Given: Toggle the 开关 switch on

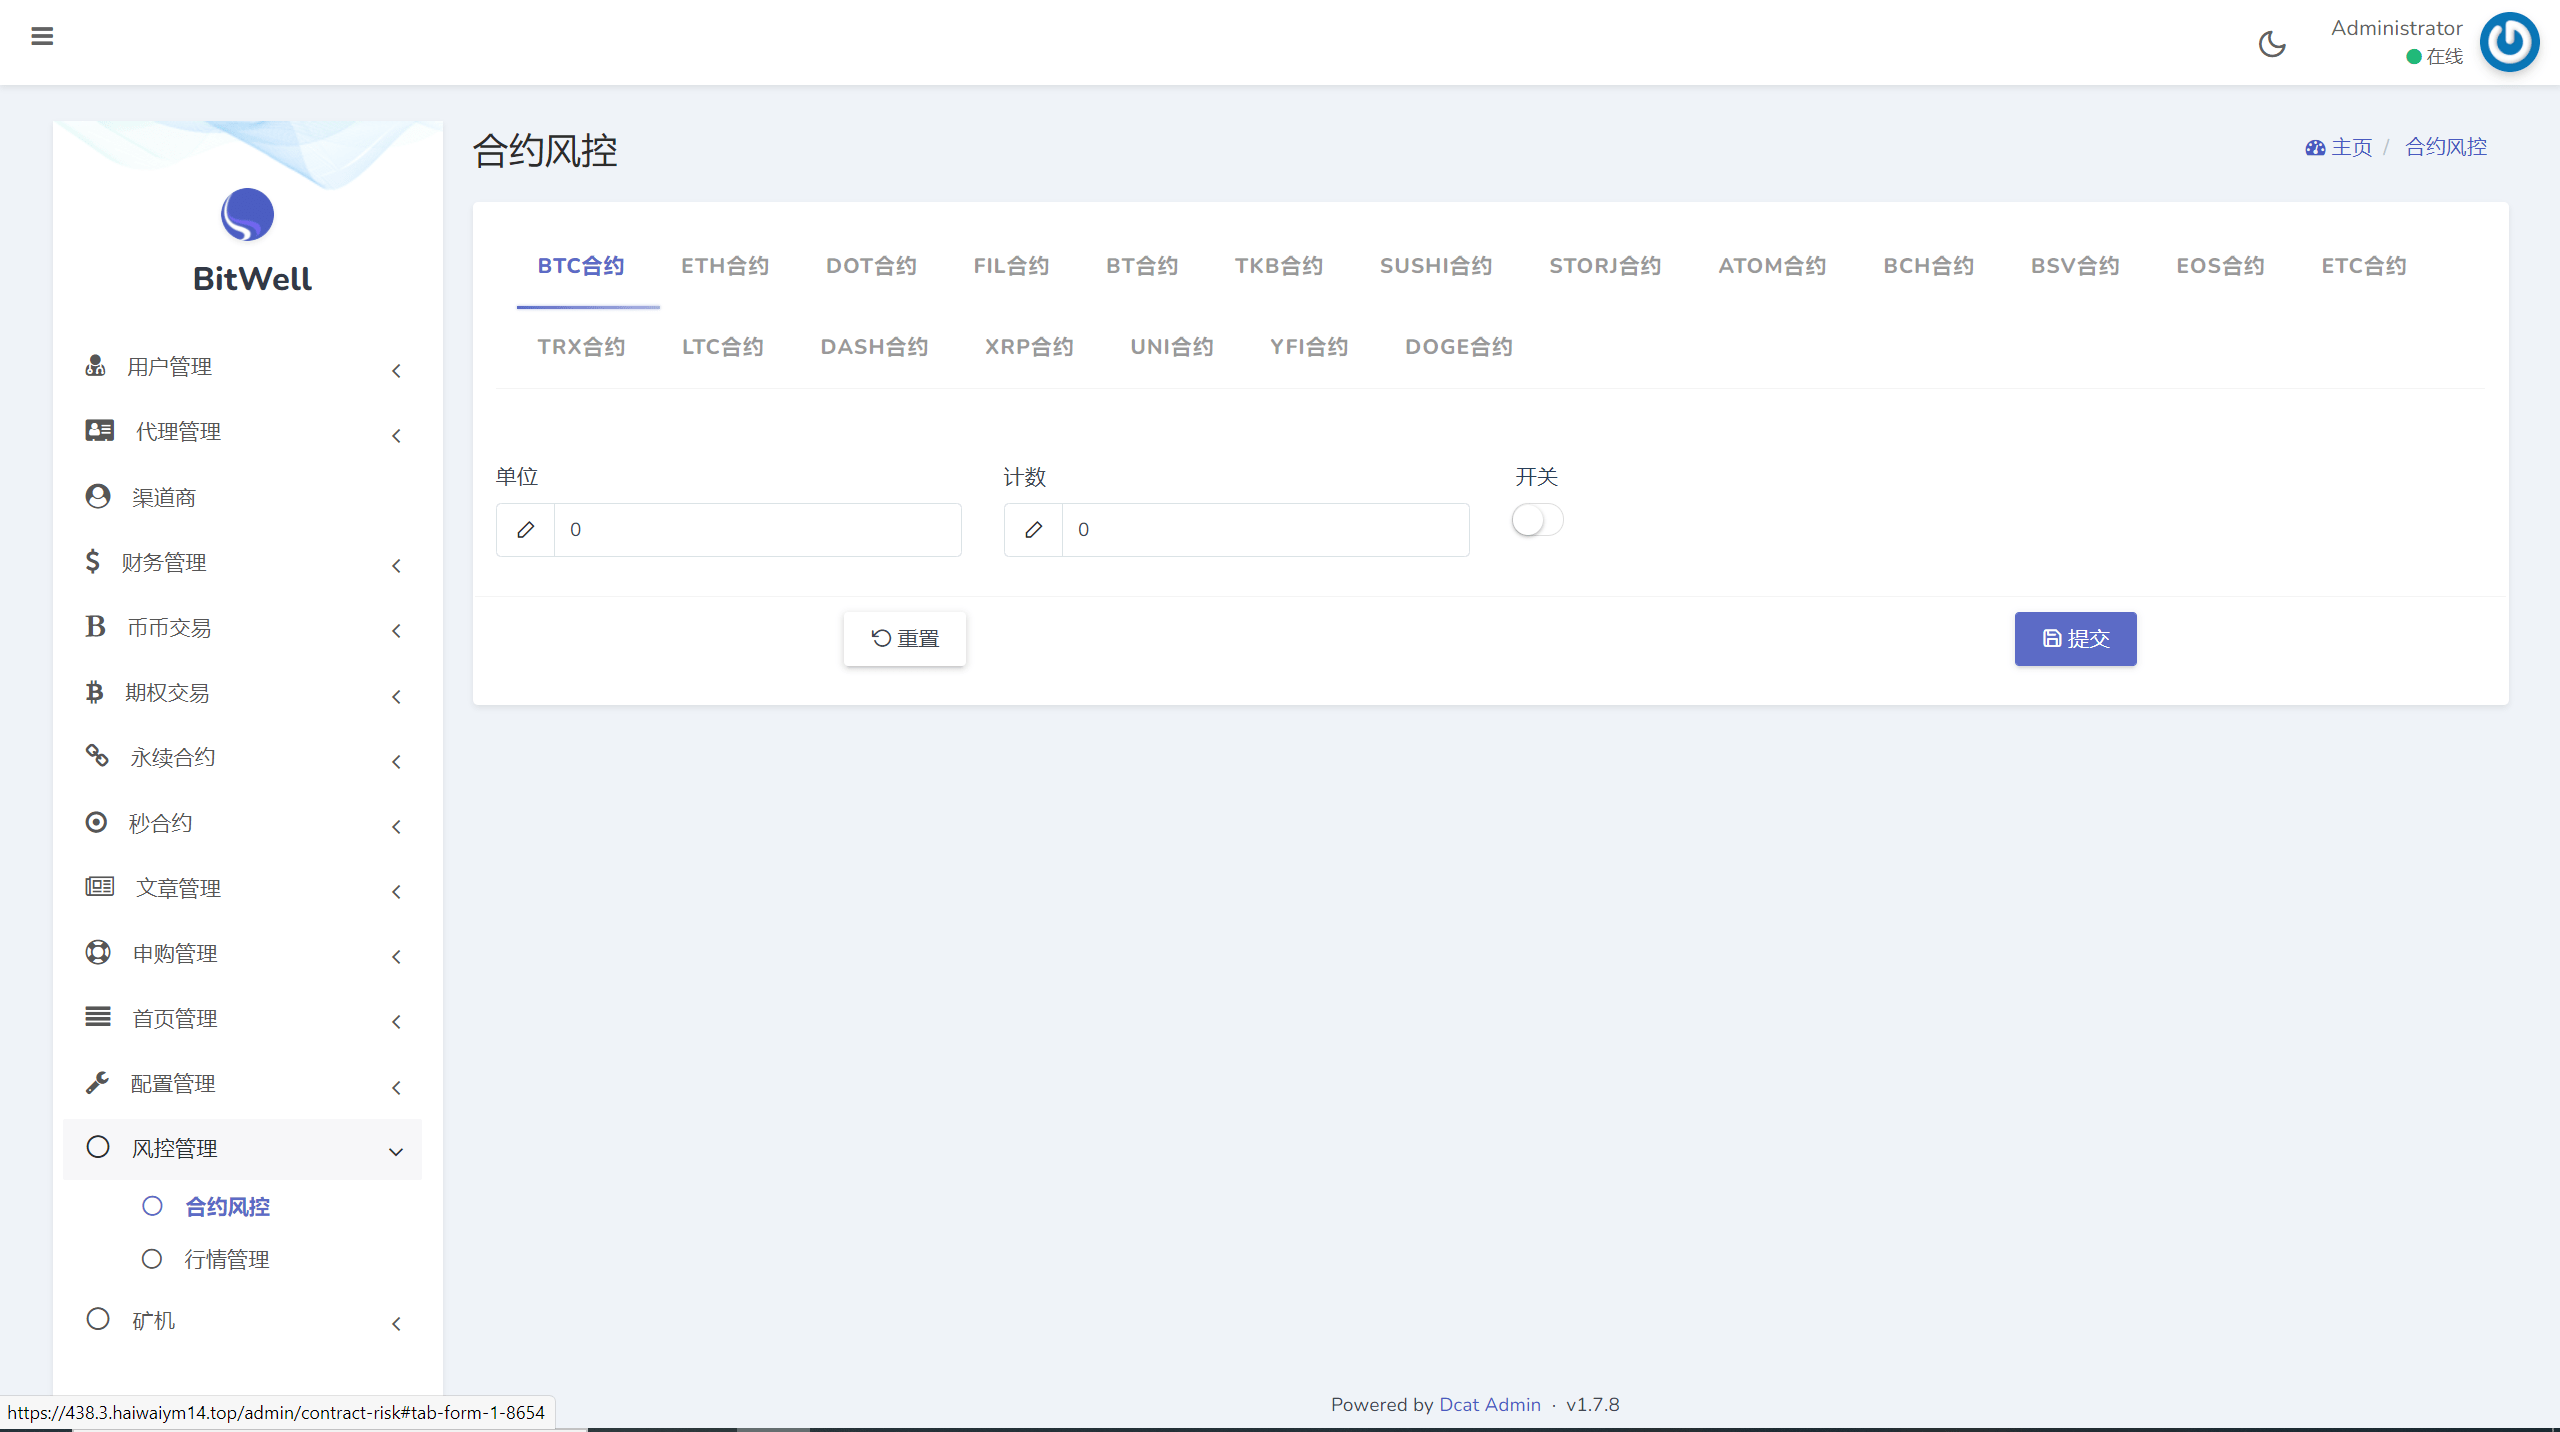Looking at the screenshot, I should pos(1537,520).
